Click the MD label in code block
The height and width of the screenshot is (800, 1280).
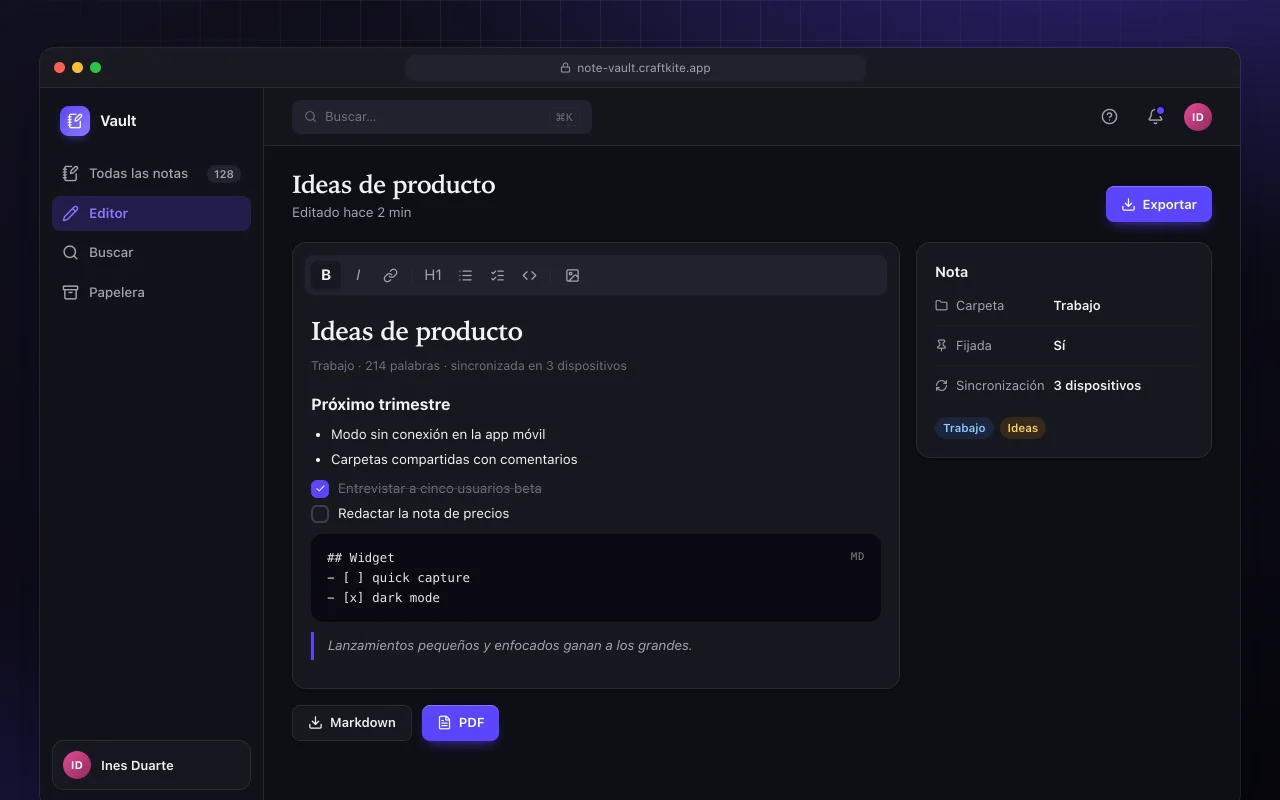pyautogui.click(x=857, y=557)
